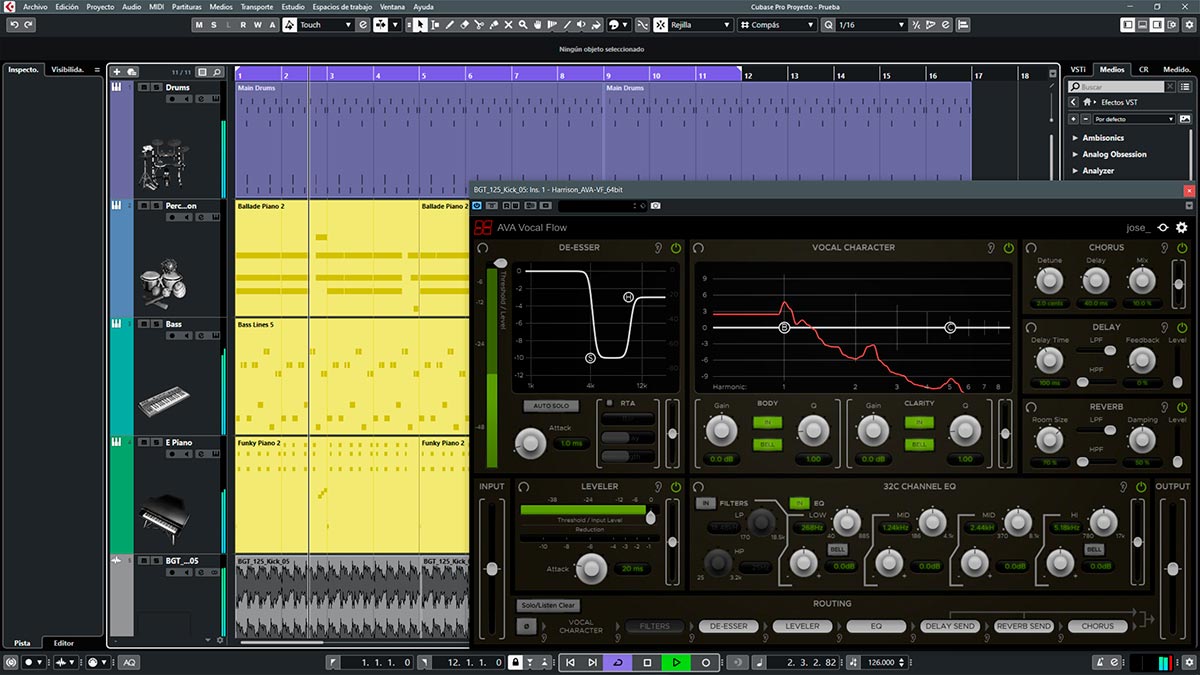
Task: Reset De-Esser with its circular arrow icon
Action: (x=483, y=247)
